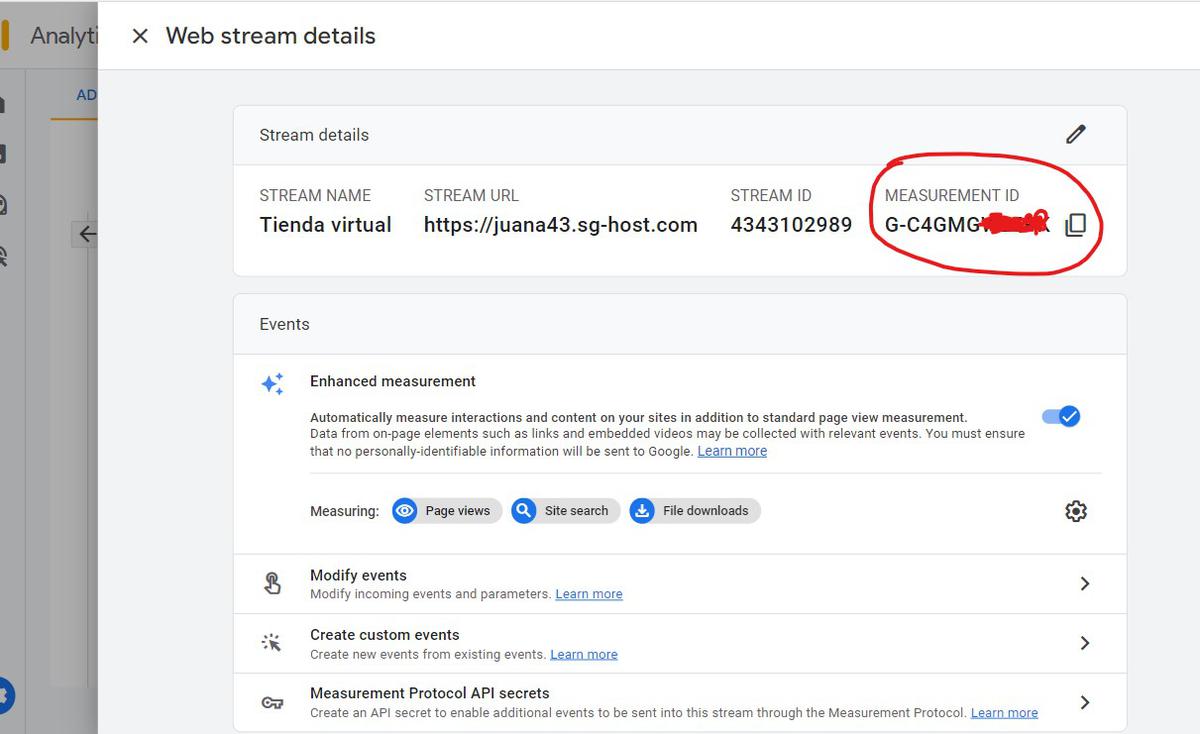Select the Page views measuring chip
This screenshot has height=734, width=1200.
pyautogui.click(x=447, y=511)
